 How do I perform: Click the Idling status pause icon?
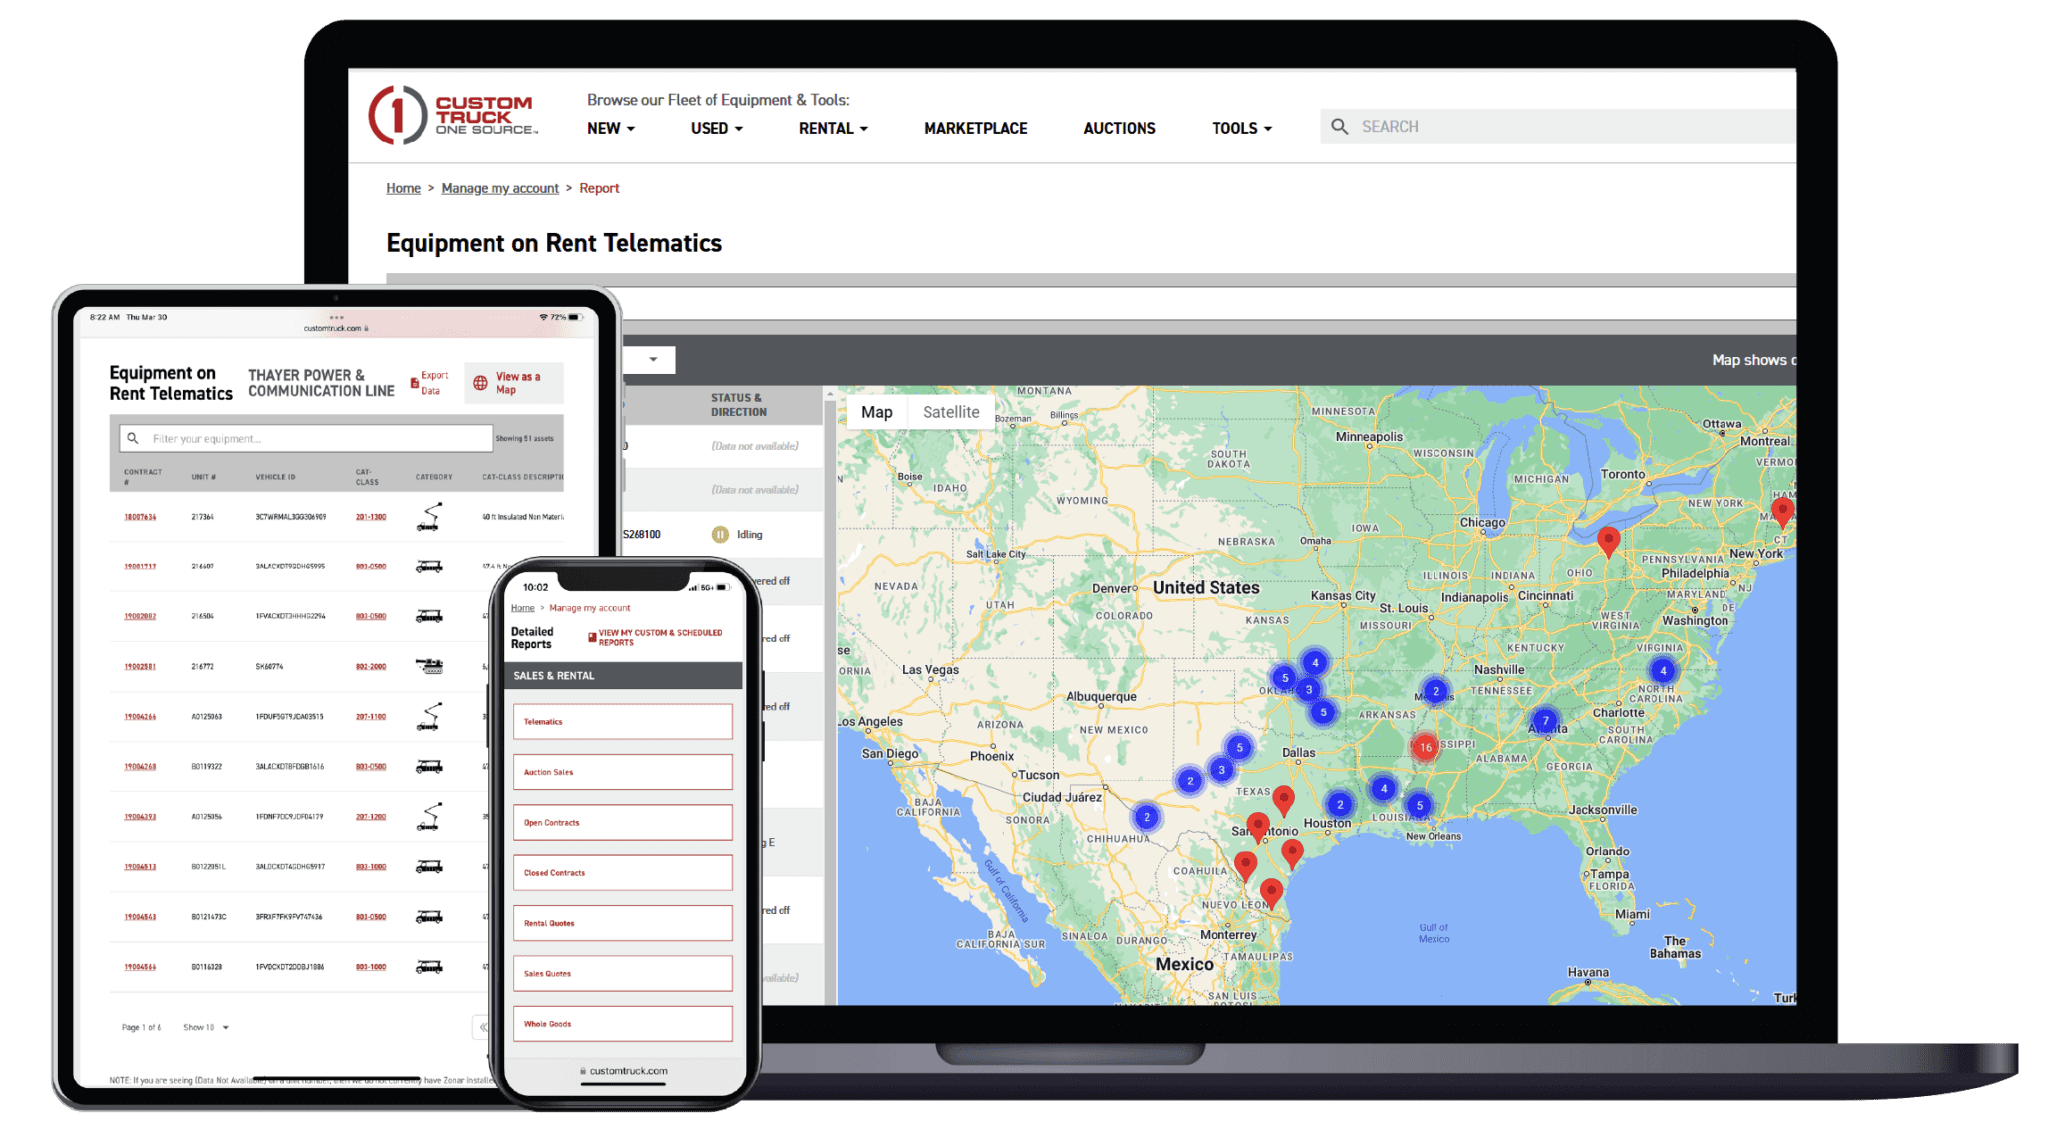pos(720,535)
